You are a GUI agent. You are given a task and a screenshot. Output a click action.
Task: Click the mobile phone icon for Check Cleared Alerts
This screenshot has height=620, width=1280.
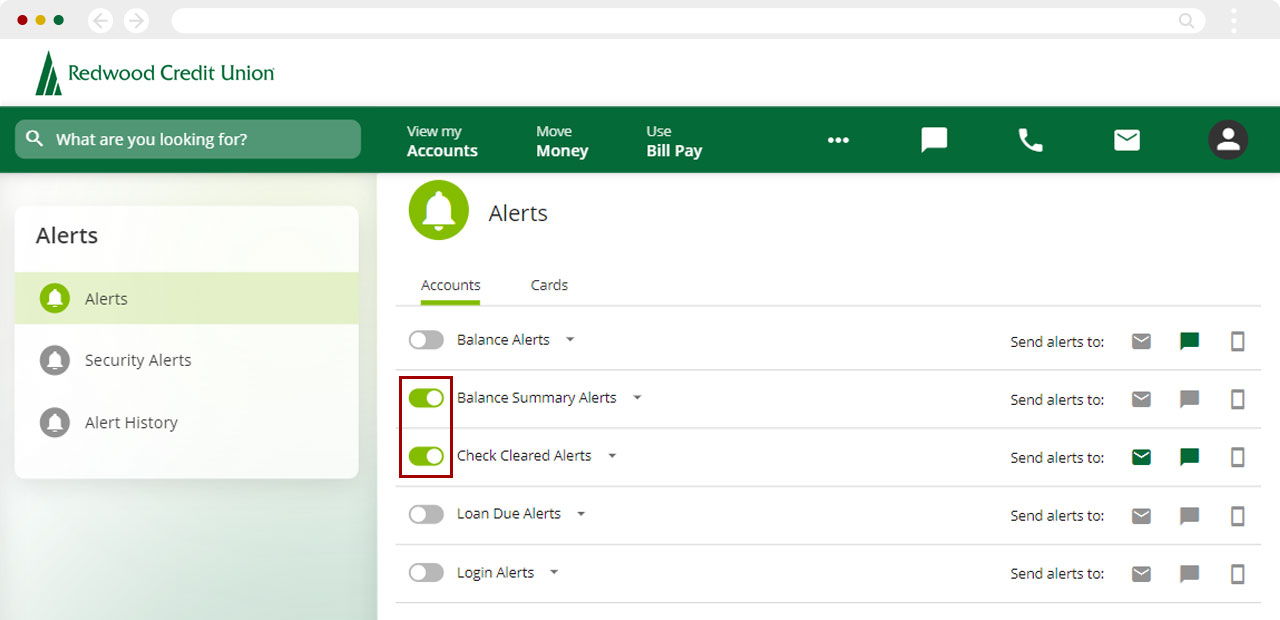[x=1237, y=458]
